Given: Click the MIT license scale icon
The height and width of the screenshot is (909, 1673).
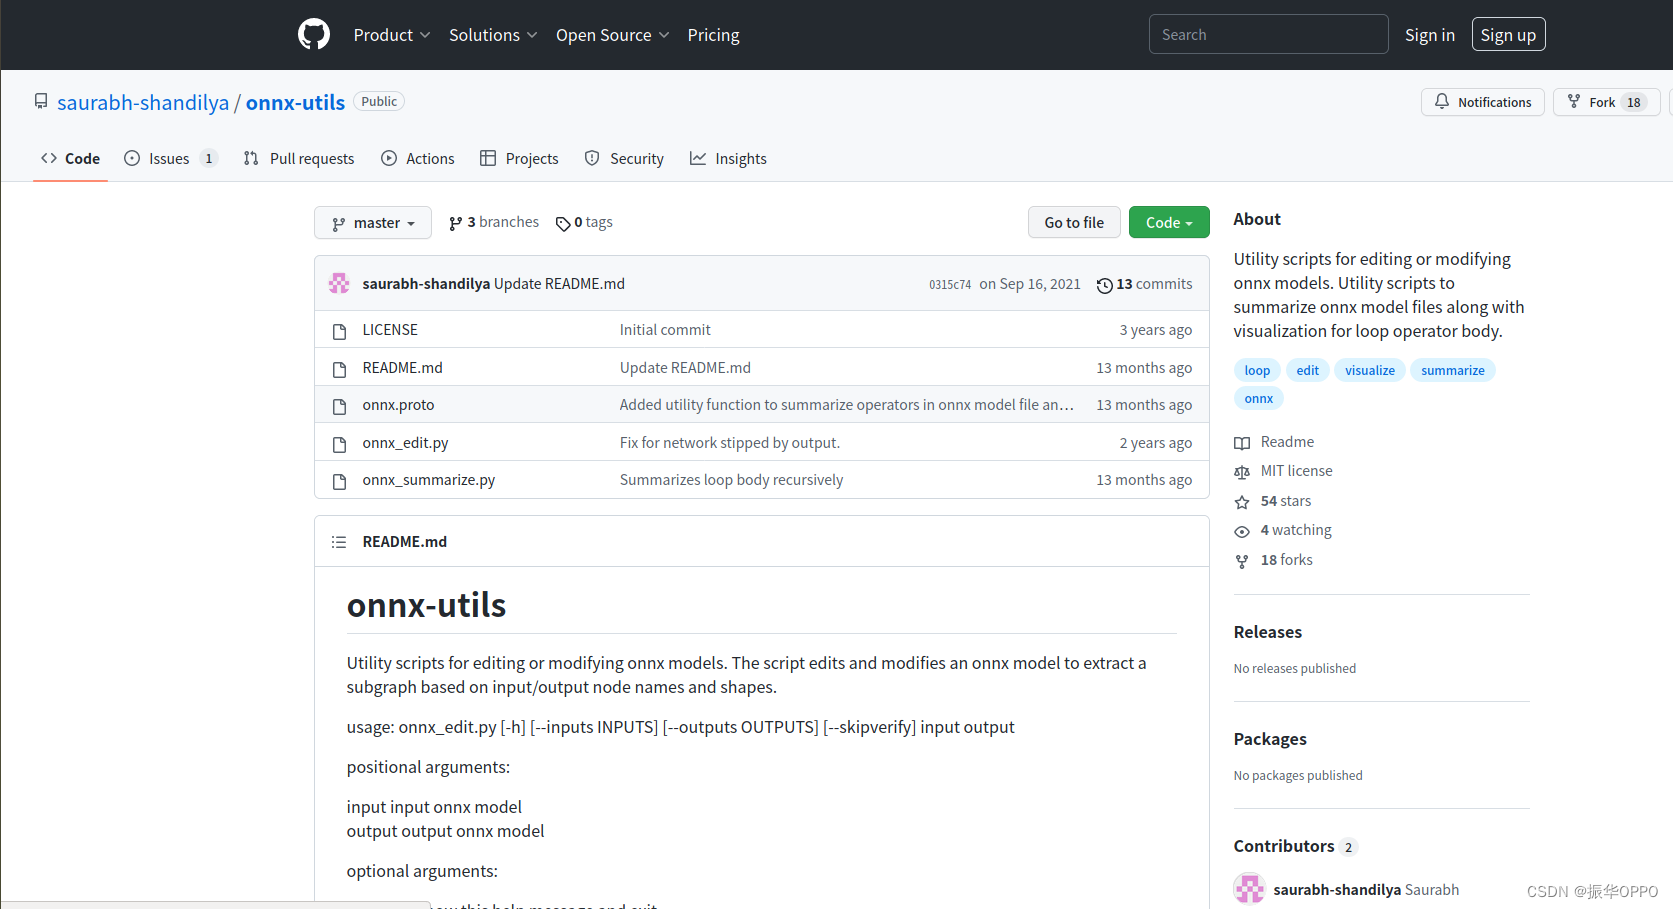Looking at the screenshot, I should (x=1242, y=472).
